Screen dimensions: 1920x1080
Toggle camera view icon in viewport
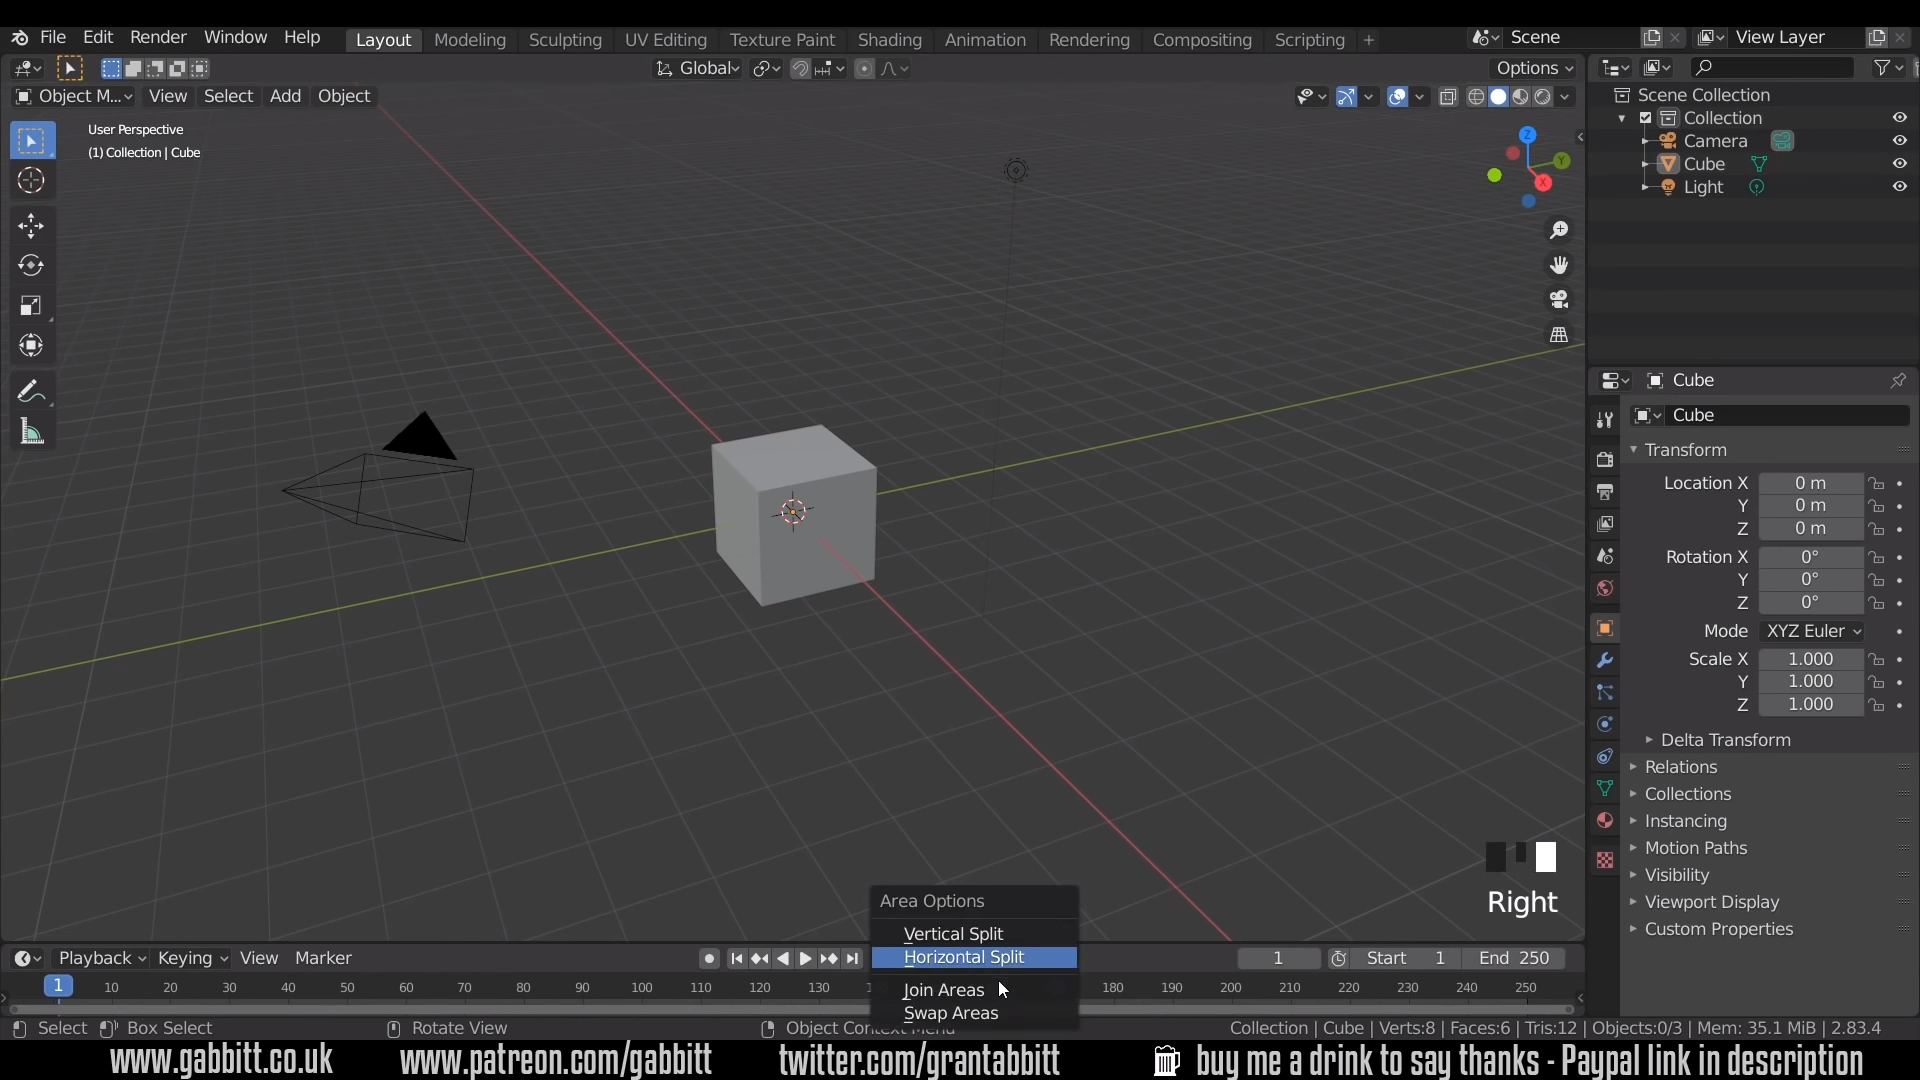1558,300
